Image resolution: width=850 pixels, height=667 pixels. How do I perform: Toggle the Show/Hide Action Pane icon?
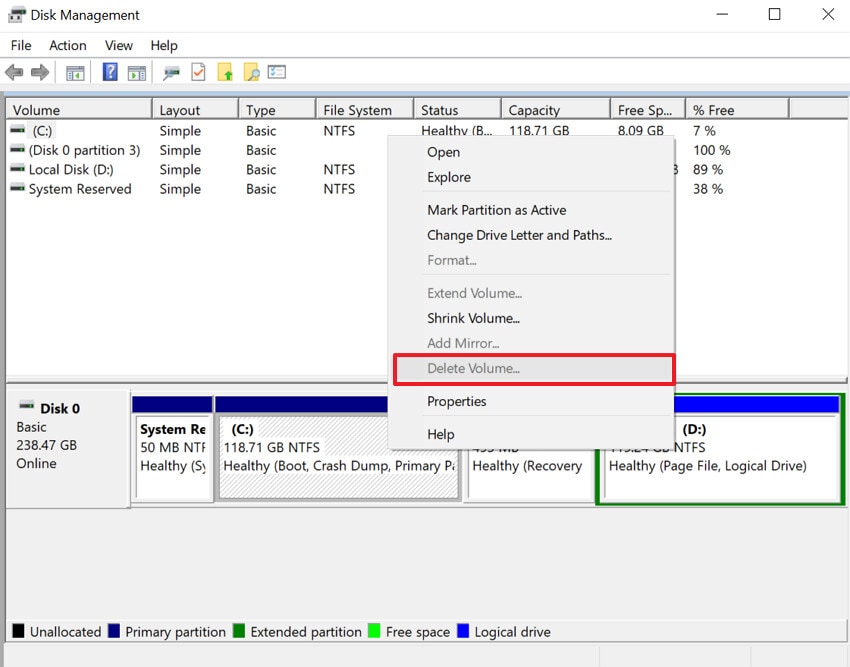[137, 72]
